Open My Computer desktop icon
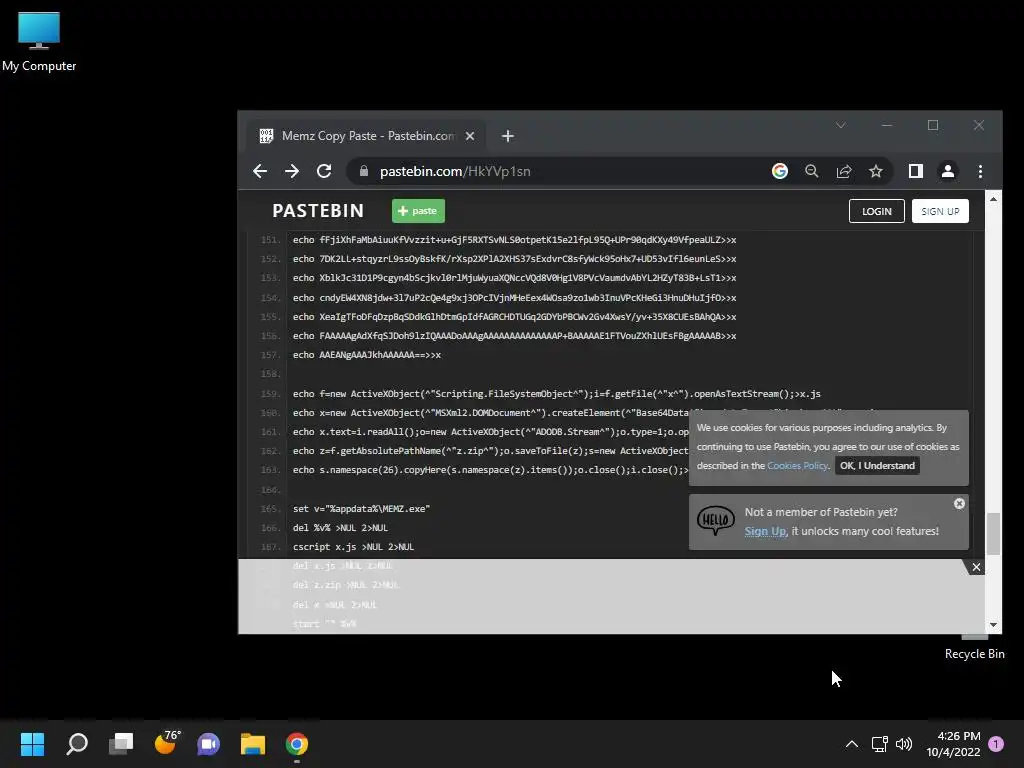1024x768 pixels. (x=39, y=41)
